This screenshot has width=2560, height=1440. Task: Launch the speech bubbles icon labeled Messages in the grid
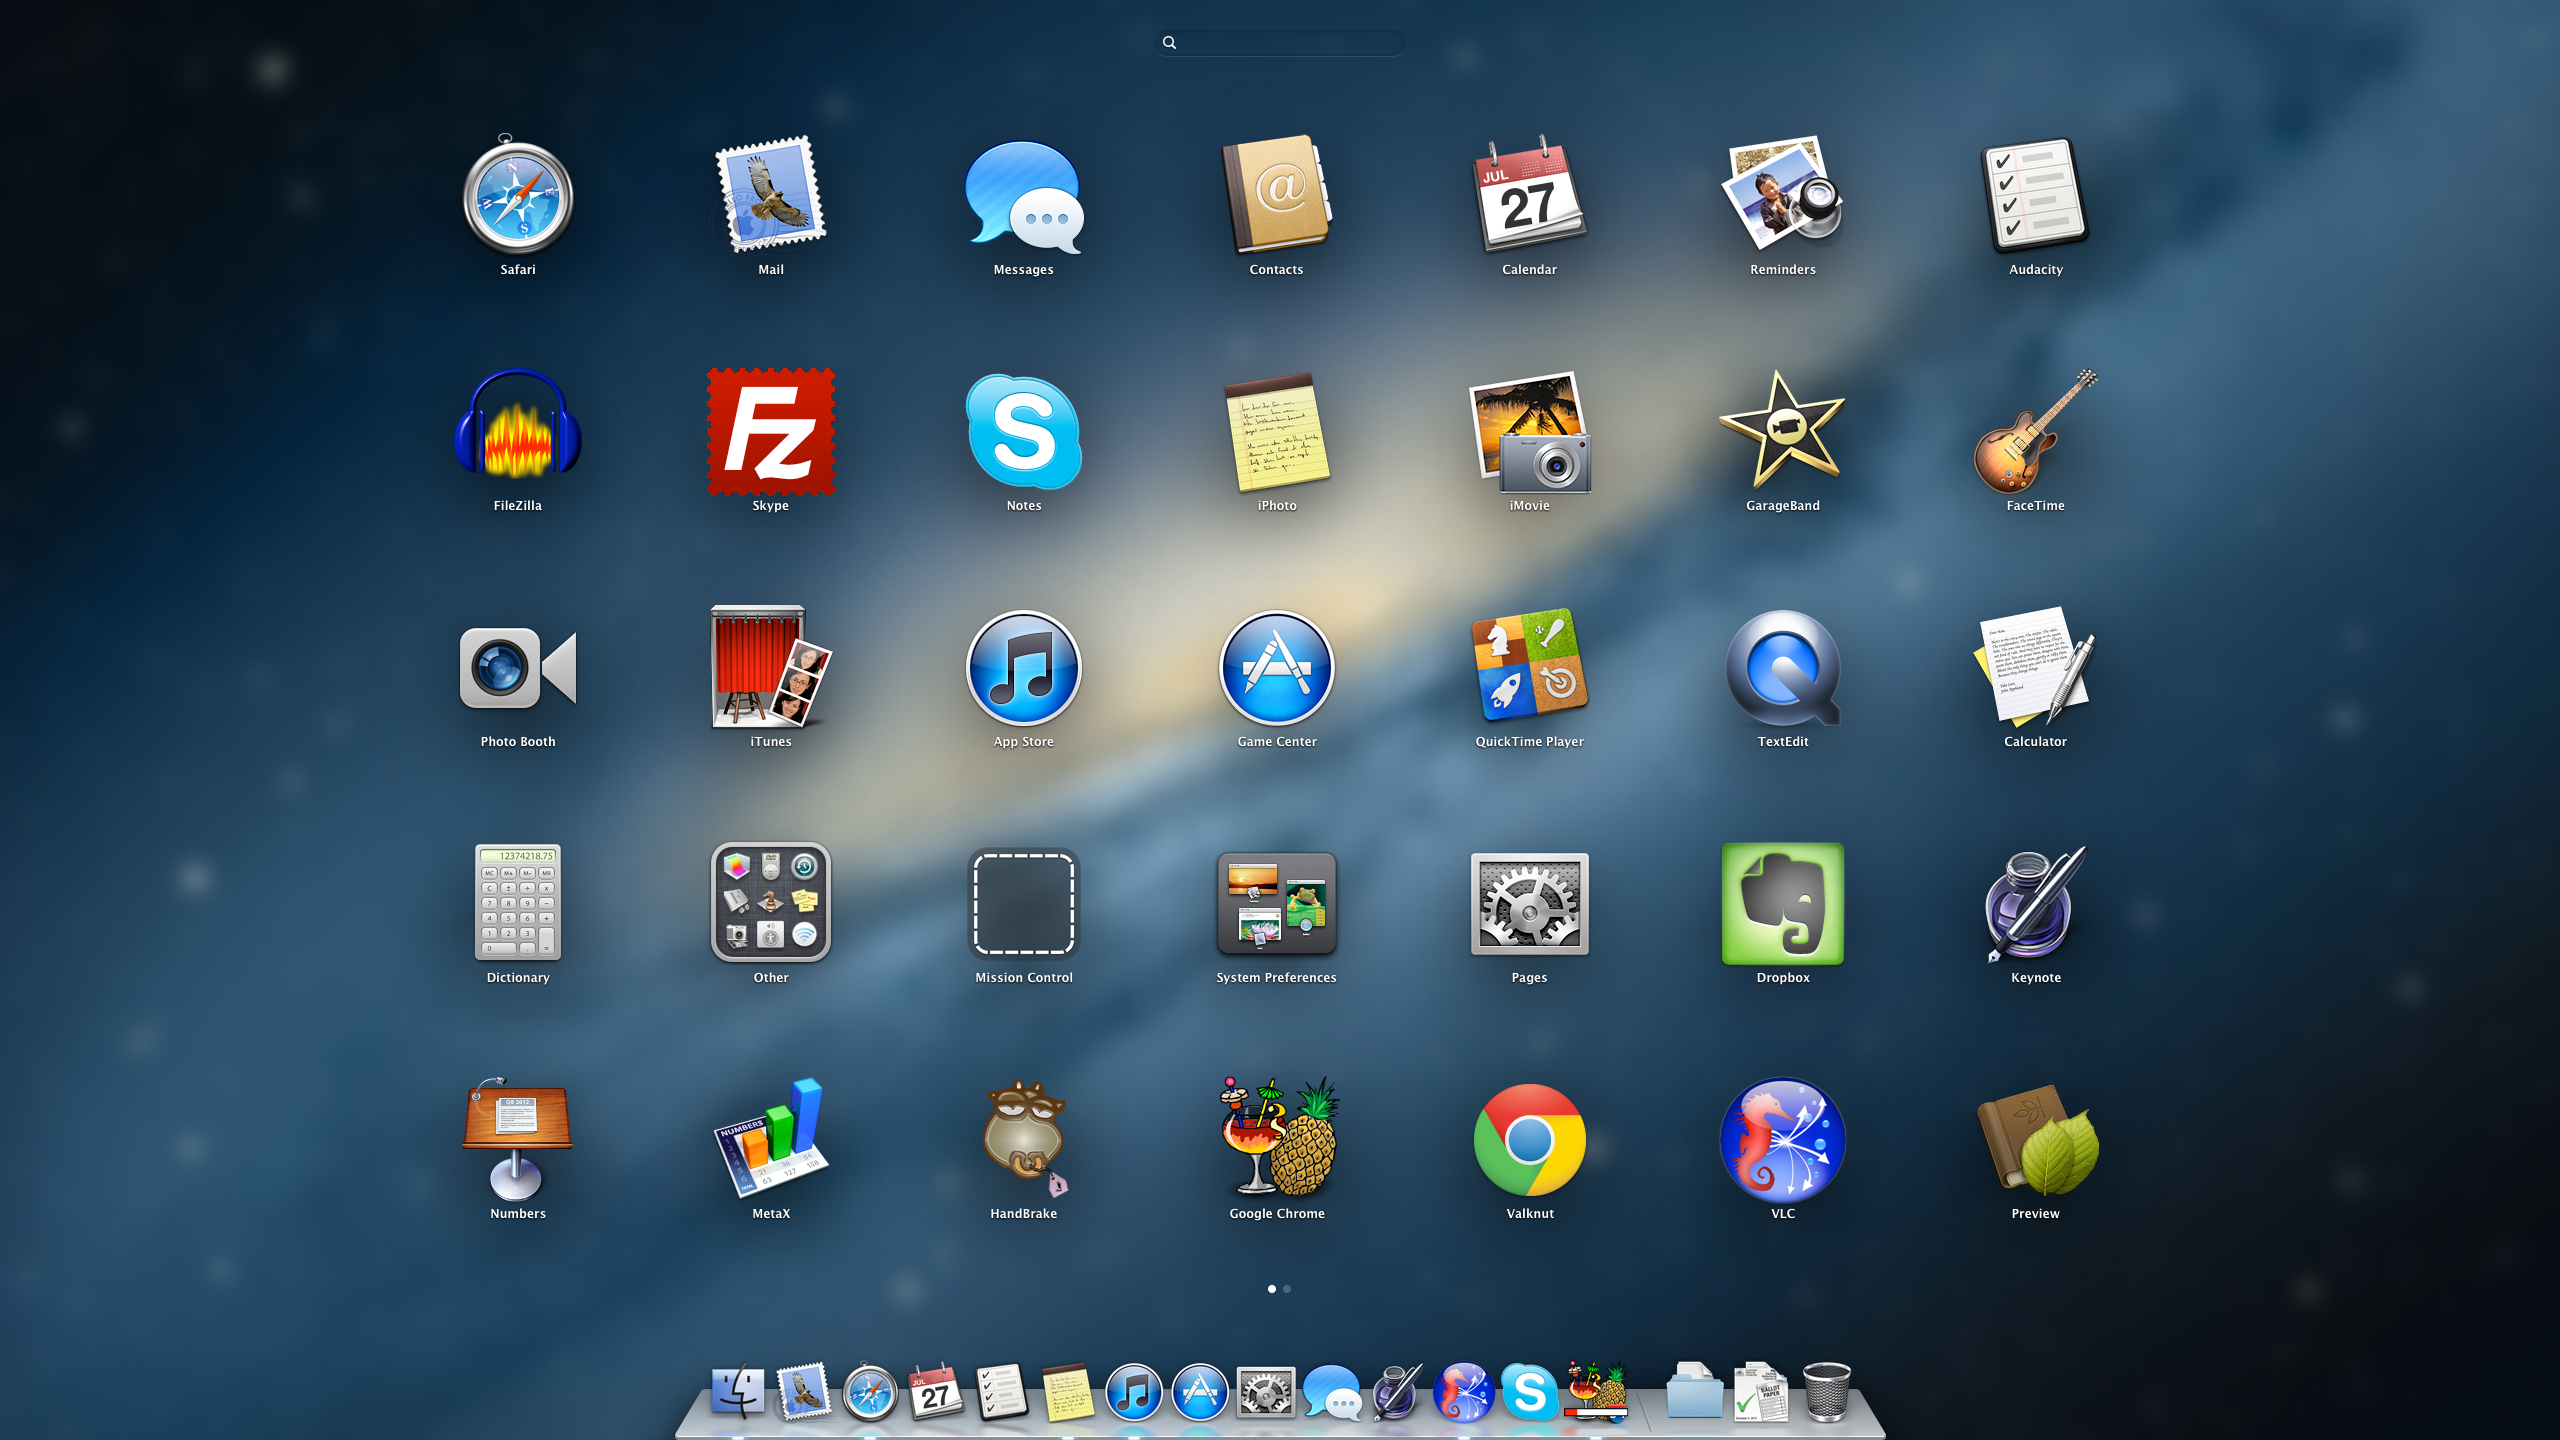click(x=1023, y=196)
